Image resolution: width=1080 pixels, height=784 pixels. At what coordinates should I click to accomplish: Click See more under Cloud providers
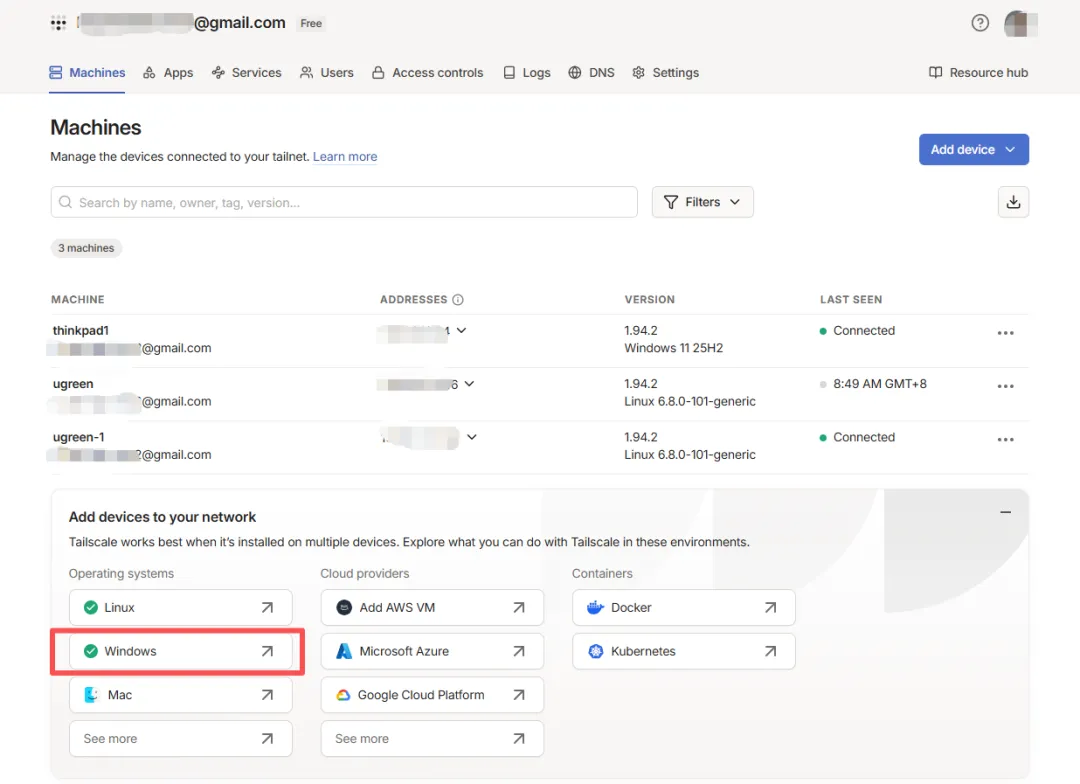(x=432, y=739)
